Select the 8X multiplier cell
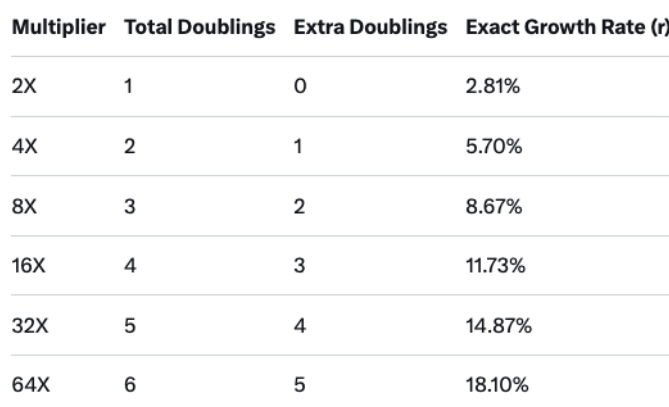The height and width of the screenshot is (407, 669). pyautogui.click(x=24, y=206)
